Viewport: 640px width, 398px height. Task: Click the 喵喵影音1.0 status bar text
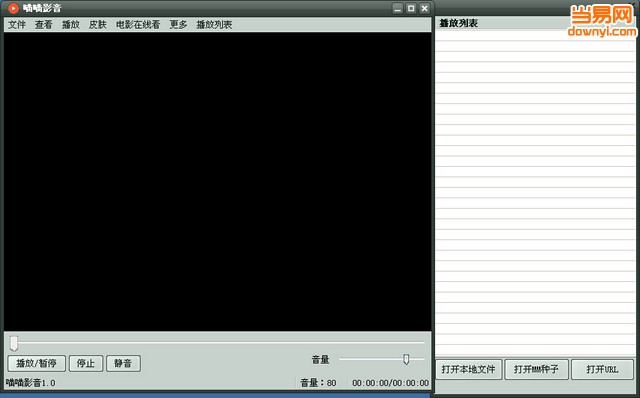[x=31, y=383]
